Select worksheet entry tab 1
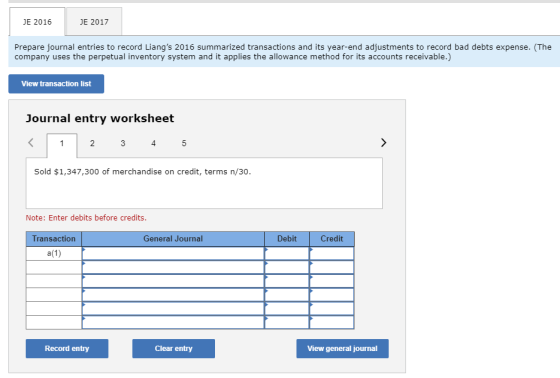This screenshot has height=378, width=560. click(x=62, y=144)
